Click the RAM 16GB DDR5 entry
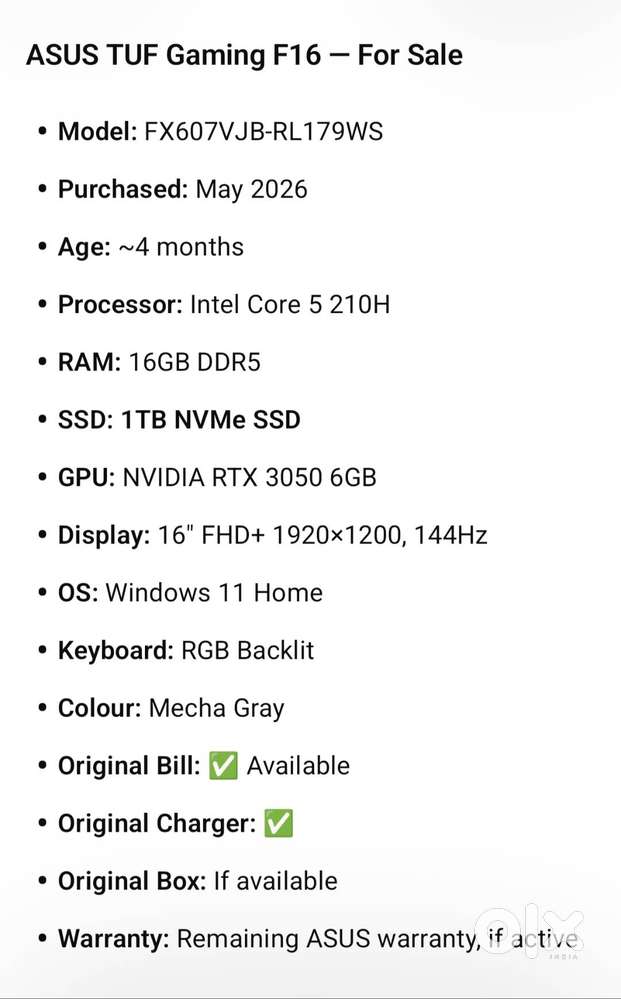 pos(159,362)
